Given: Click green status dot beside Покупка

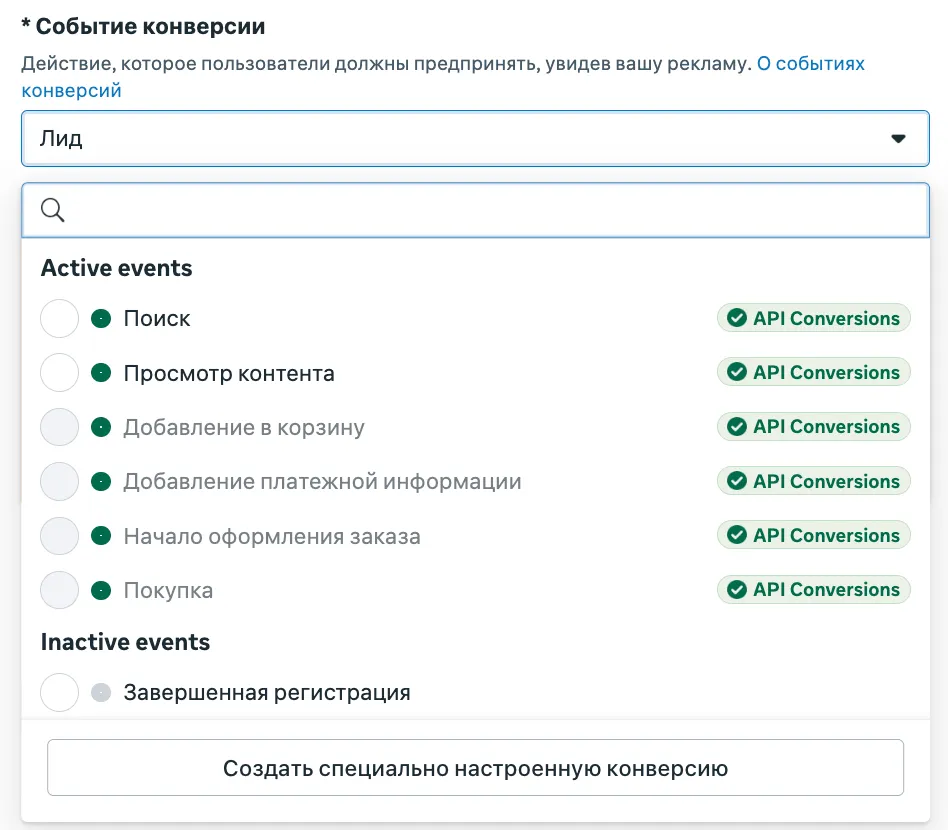Looking at the screenshot, I should [101, 590].
